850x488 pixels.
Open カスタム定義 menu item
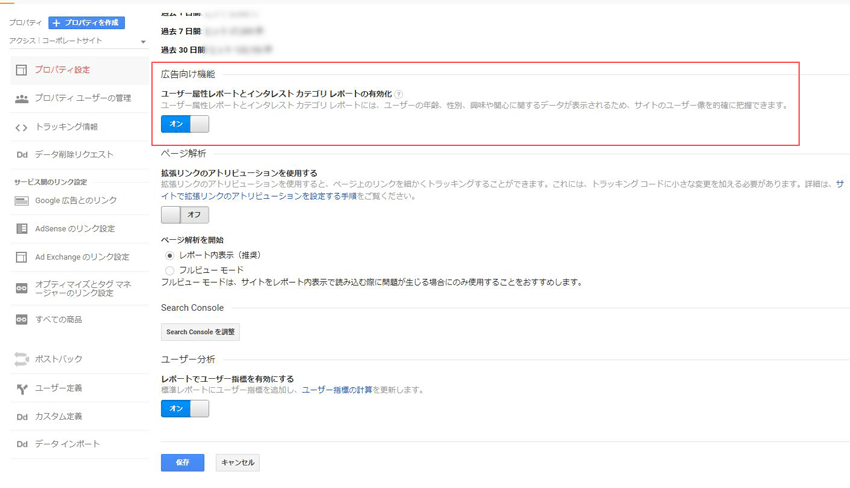tap(79, 416)
